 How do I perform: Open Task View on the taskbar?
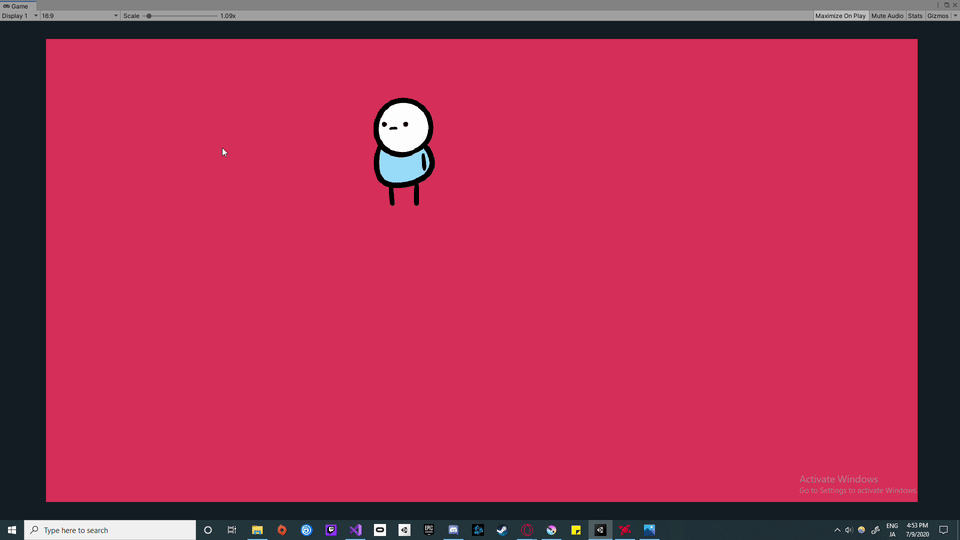pyautogui.click(x=232, y=530)
